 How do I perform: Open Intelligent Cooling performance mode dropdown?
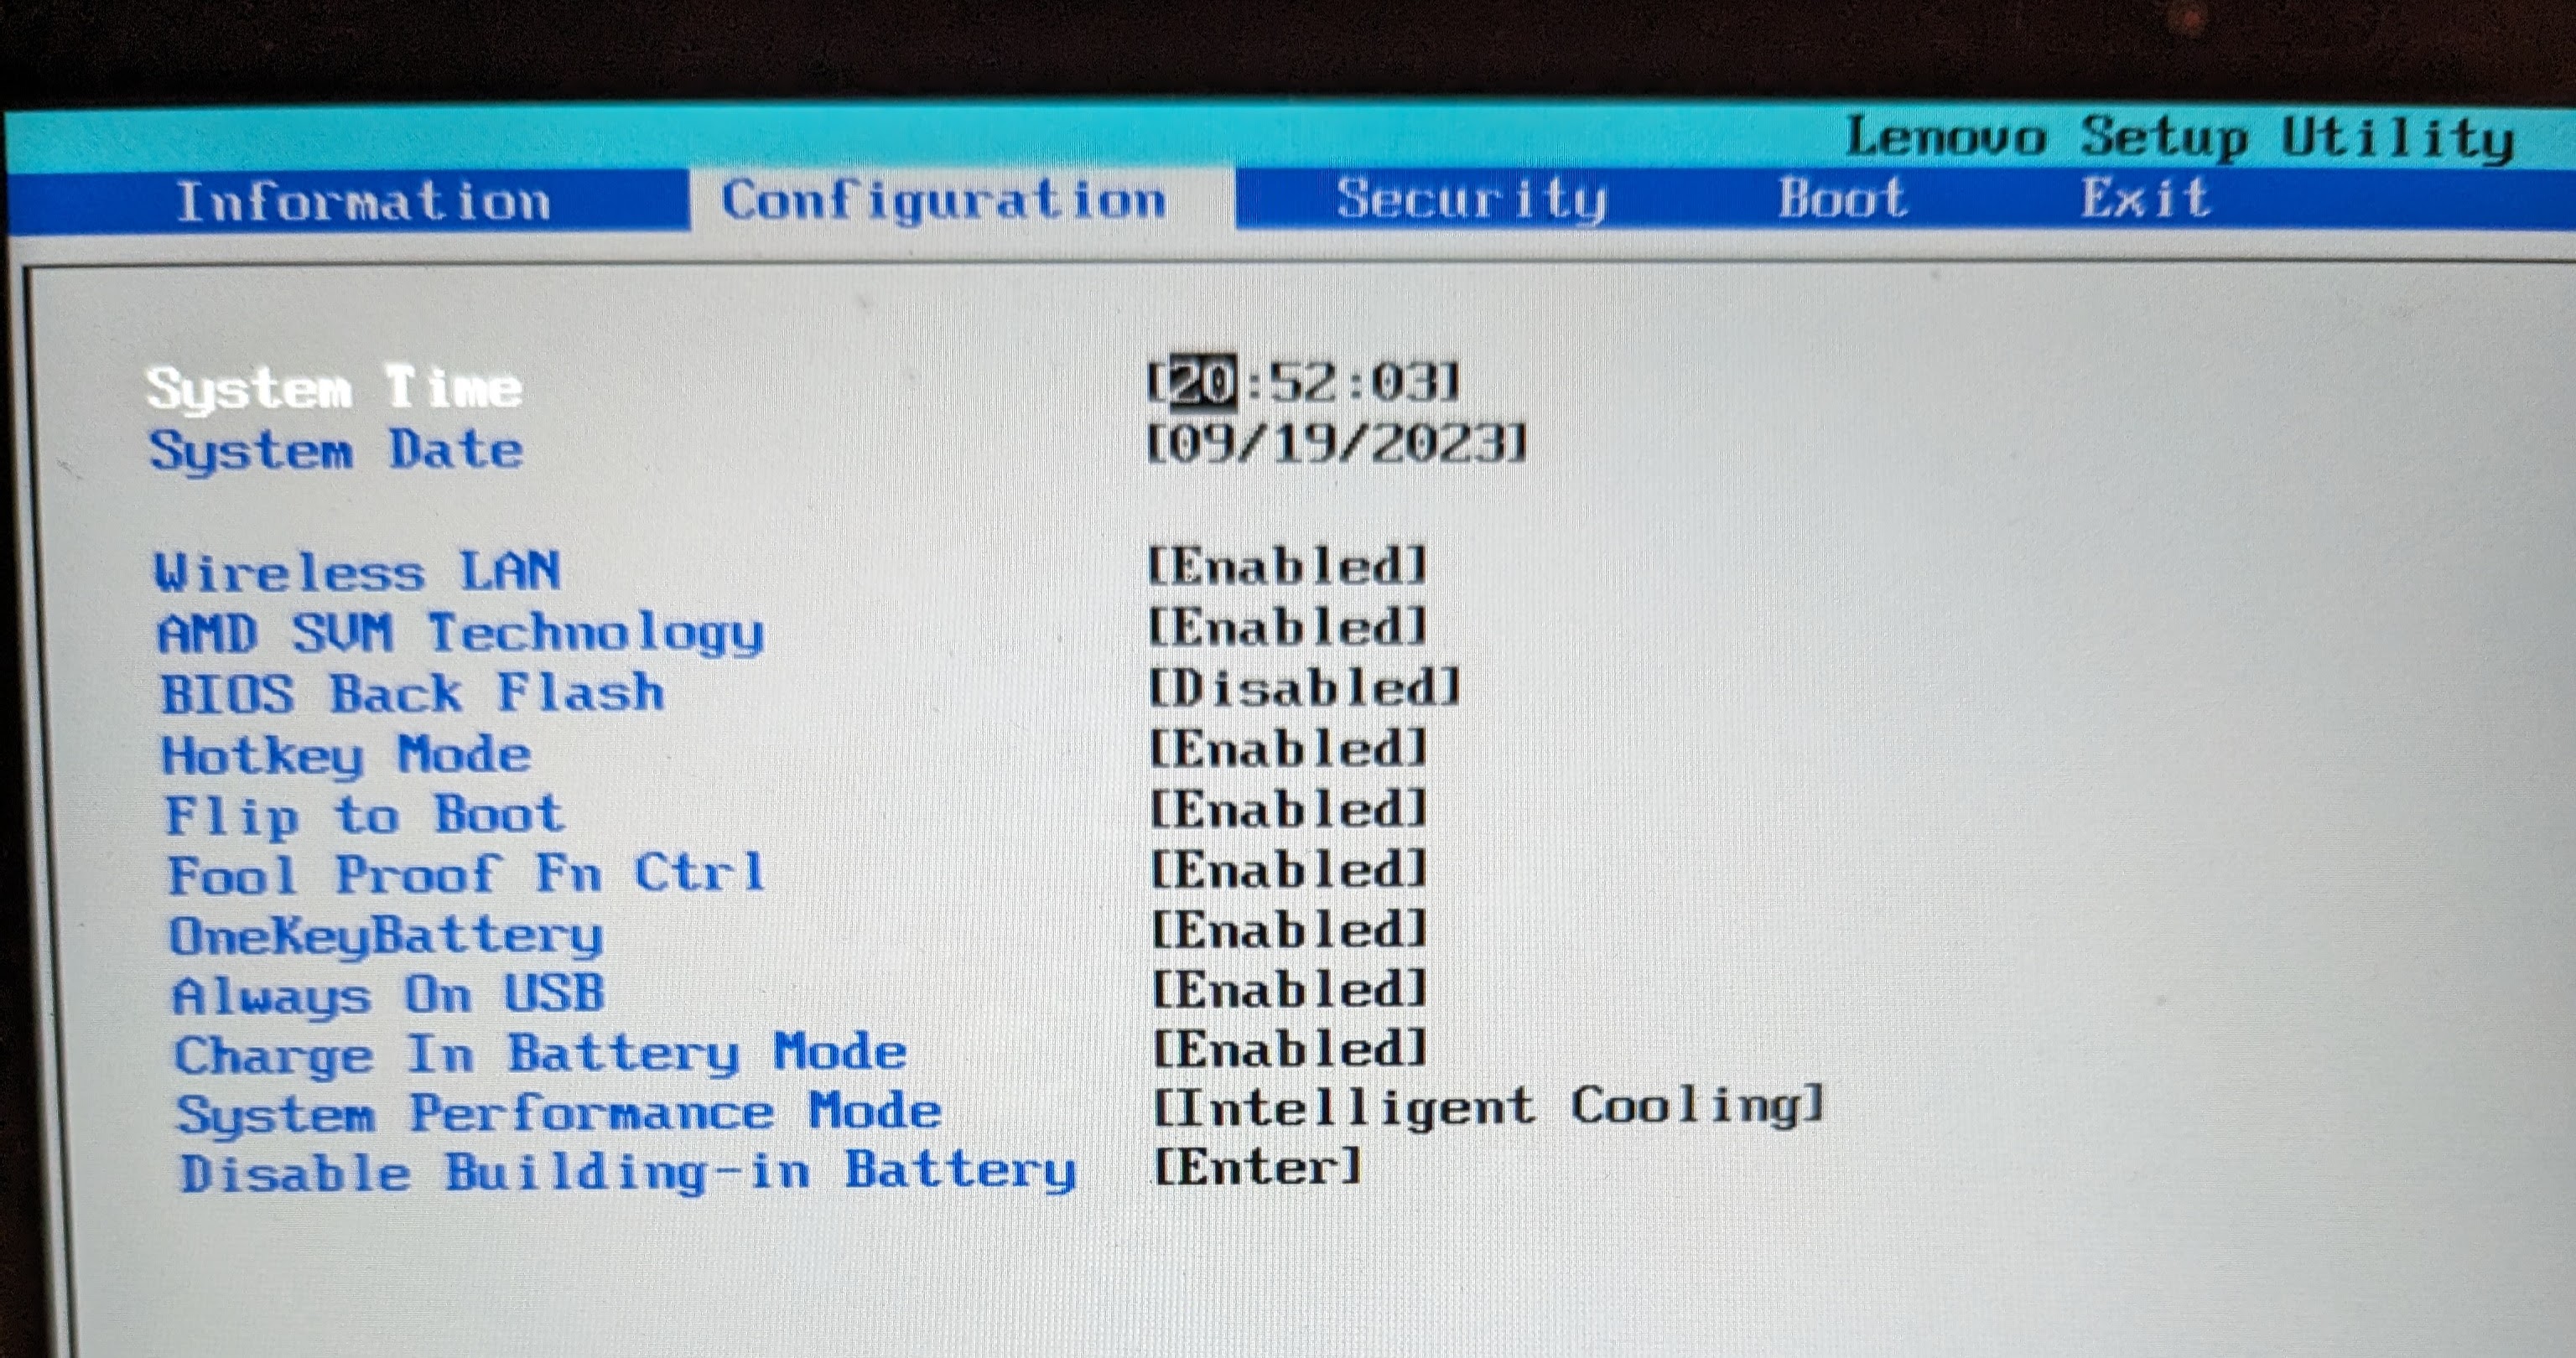coord(1488,1107)
